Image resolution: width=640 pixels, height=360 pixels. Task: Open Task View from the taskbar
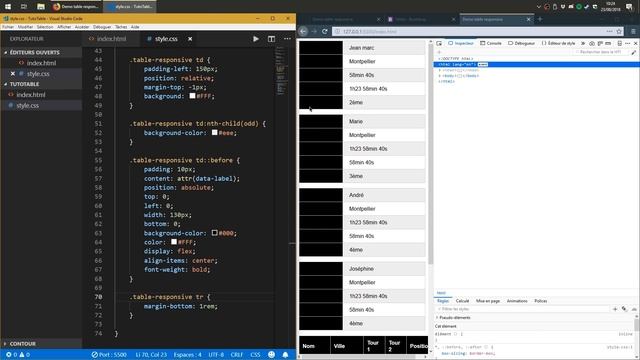pos(24,7)
